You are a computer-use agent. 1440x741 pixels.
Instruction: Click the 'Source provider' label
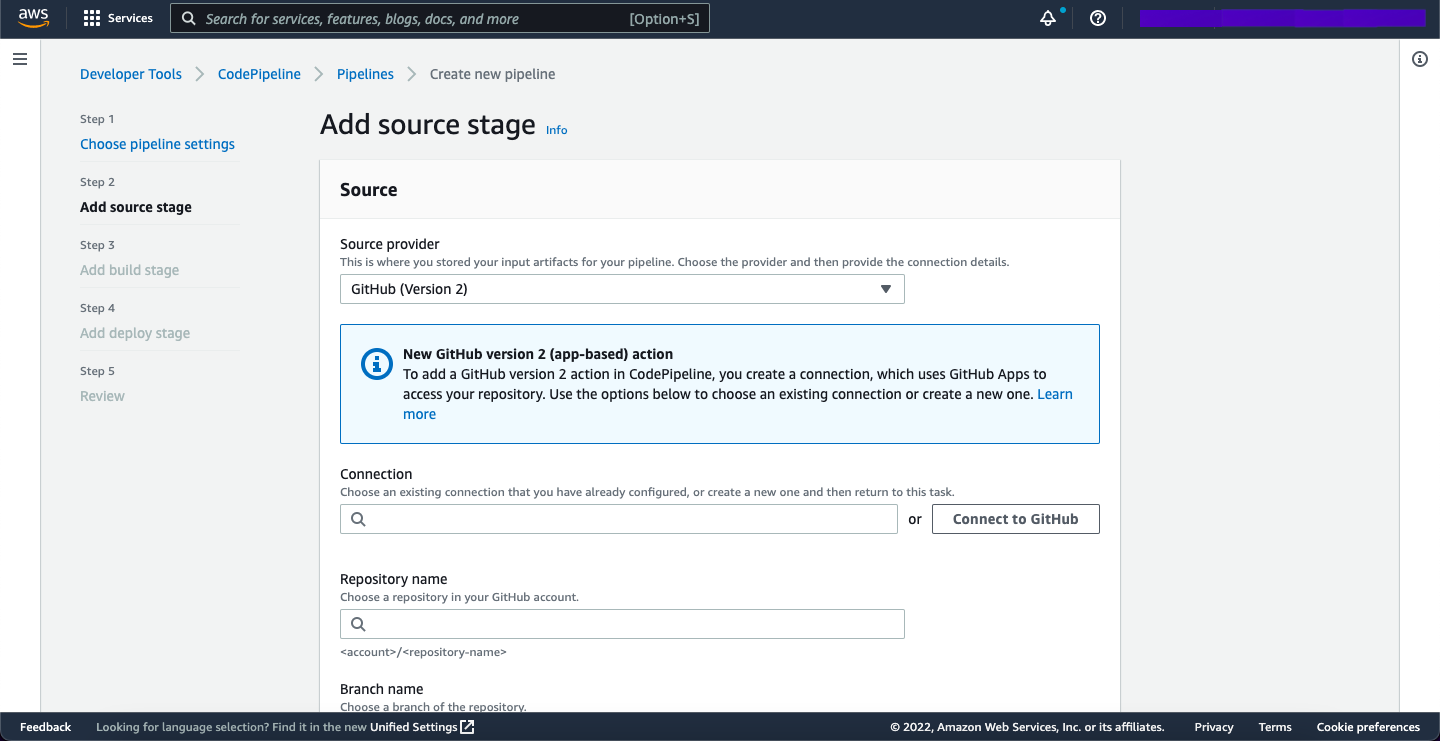point(390,244)
